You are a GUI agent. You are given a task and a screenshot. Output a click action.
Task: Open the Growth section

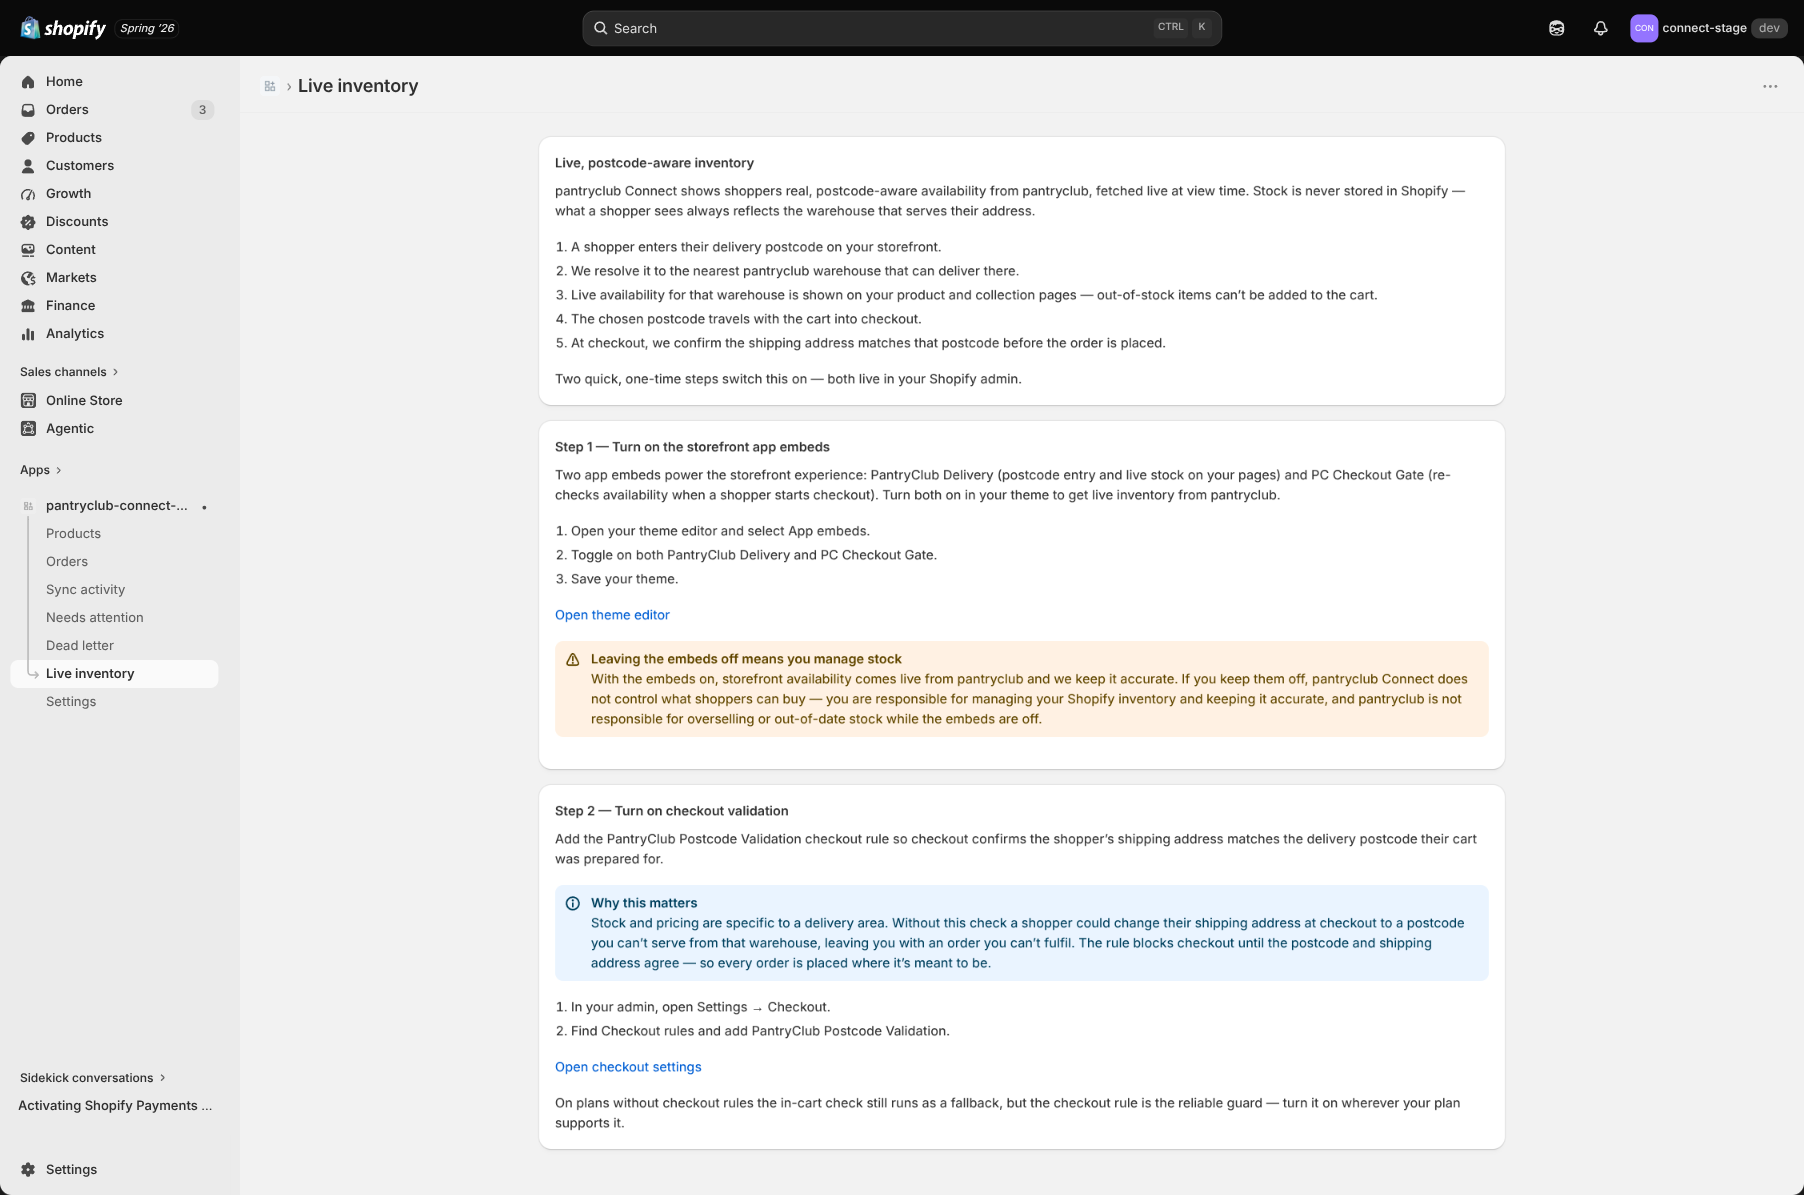click(x=68, y=194)
